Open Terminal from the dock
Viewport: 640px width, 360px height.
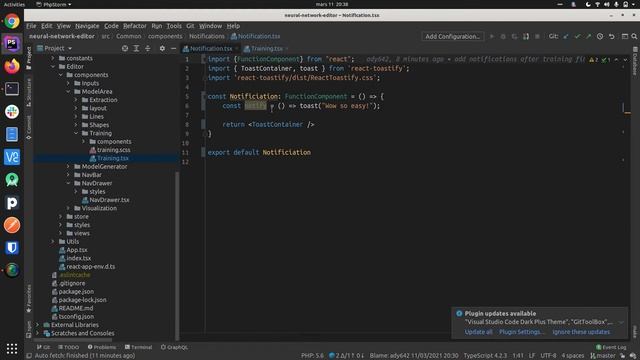12,89
